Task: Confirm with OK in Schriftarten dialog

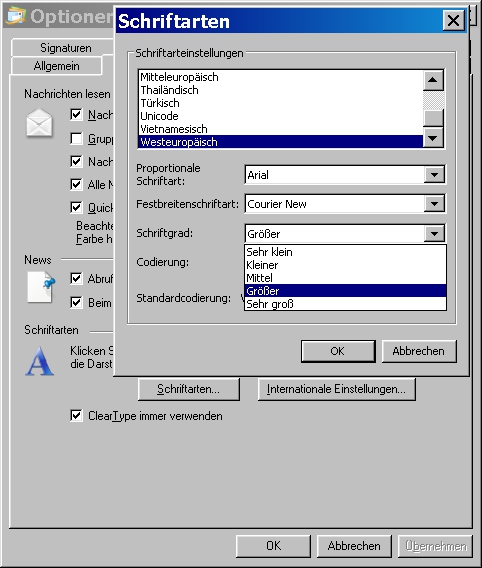Action: click(338, 351)
